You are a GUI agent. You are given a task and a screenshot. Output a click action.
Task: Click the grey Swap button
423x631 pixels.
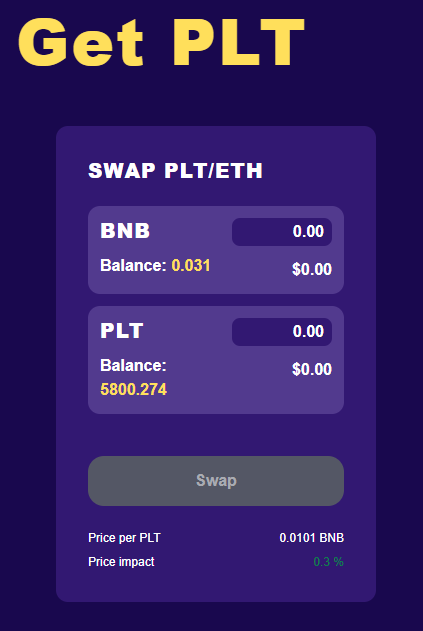click(x=216, y=481)
